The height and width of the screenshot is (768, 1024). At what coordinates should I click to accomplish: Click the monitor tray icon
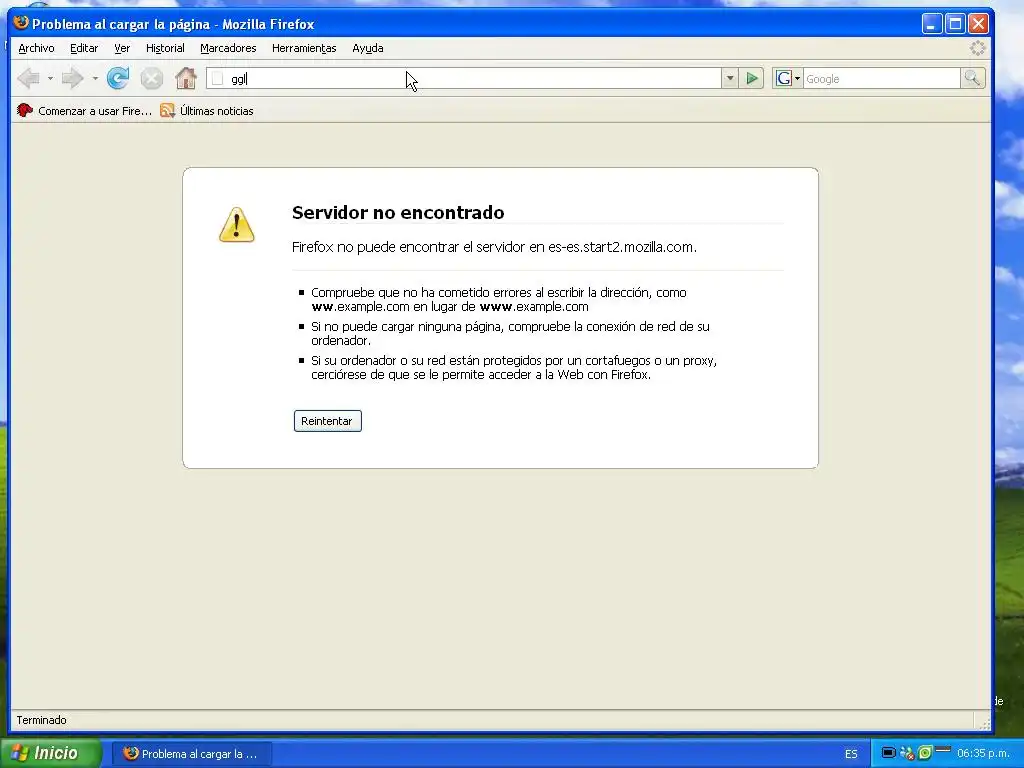pyautogui.click(x=888, y=752)
